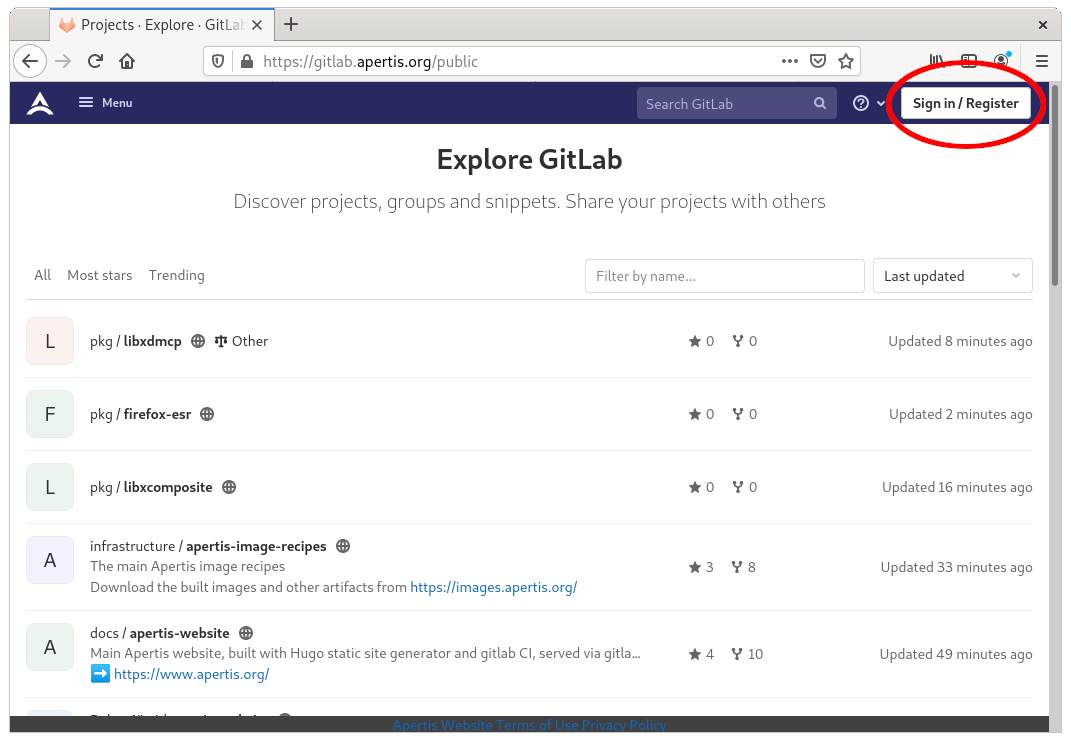Screen dimensions: 1071x742
Task: Open the Help dropdown in the GitLab header
Action: (x=868, y=103)
